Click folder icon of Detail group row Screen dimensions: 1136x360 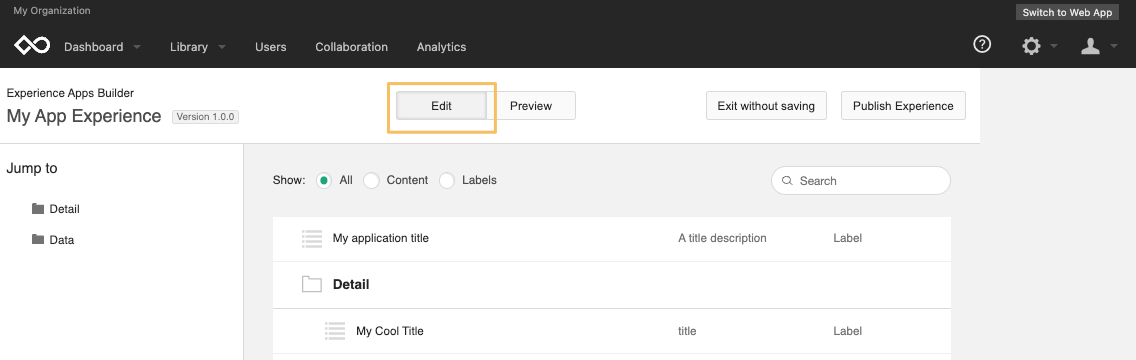(x=312, y=284)
